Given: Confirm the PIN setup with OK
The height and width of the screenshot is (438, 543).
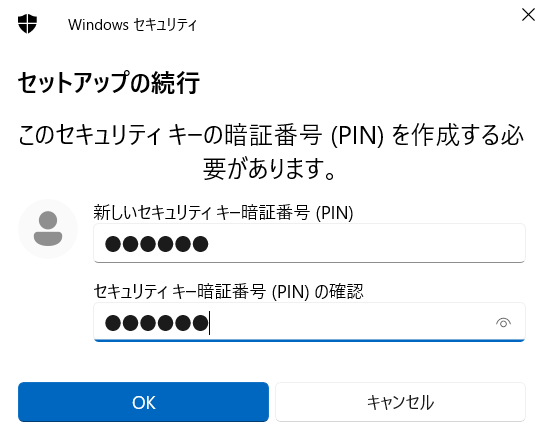Looking at the screenshot, I should 143,402.
